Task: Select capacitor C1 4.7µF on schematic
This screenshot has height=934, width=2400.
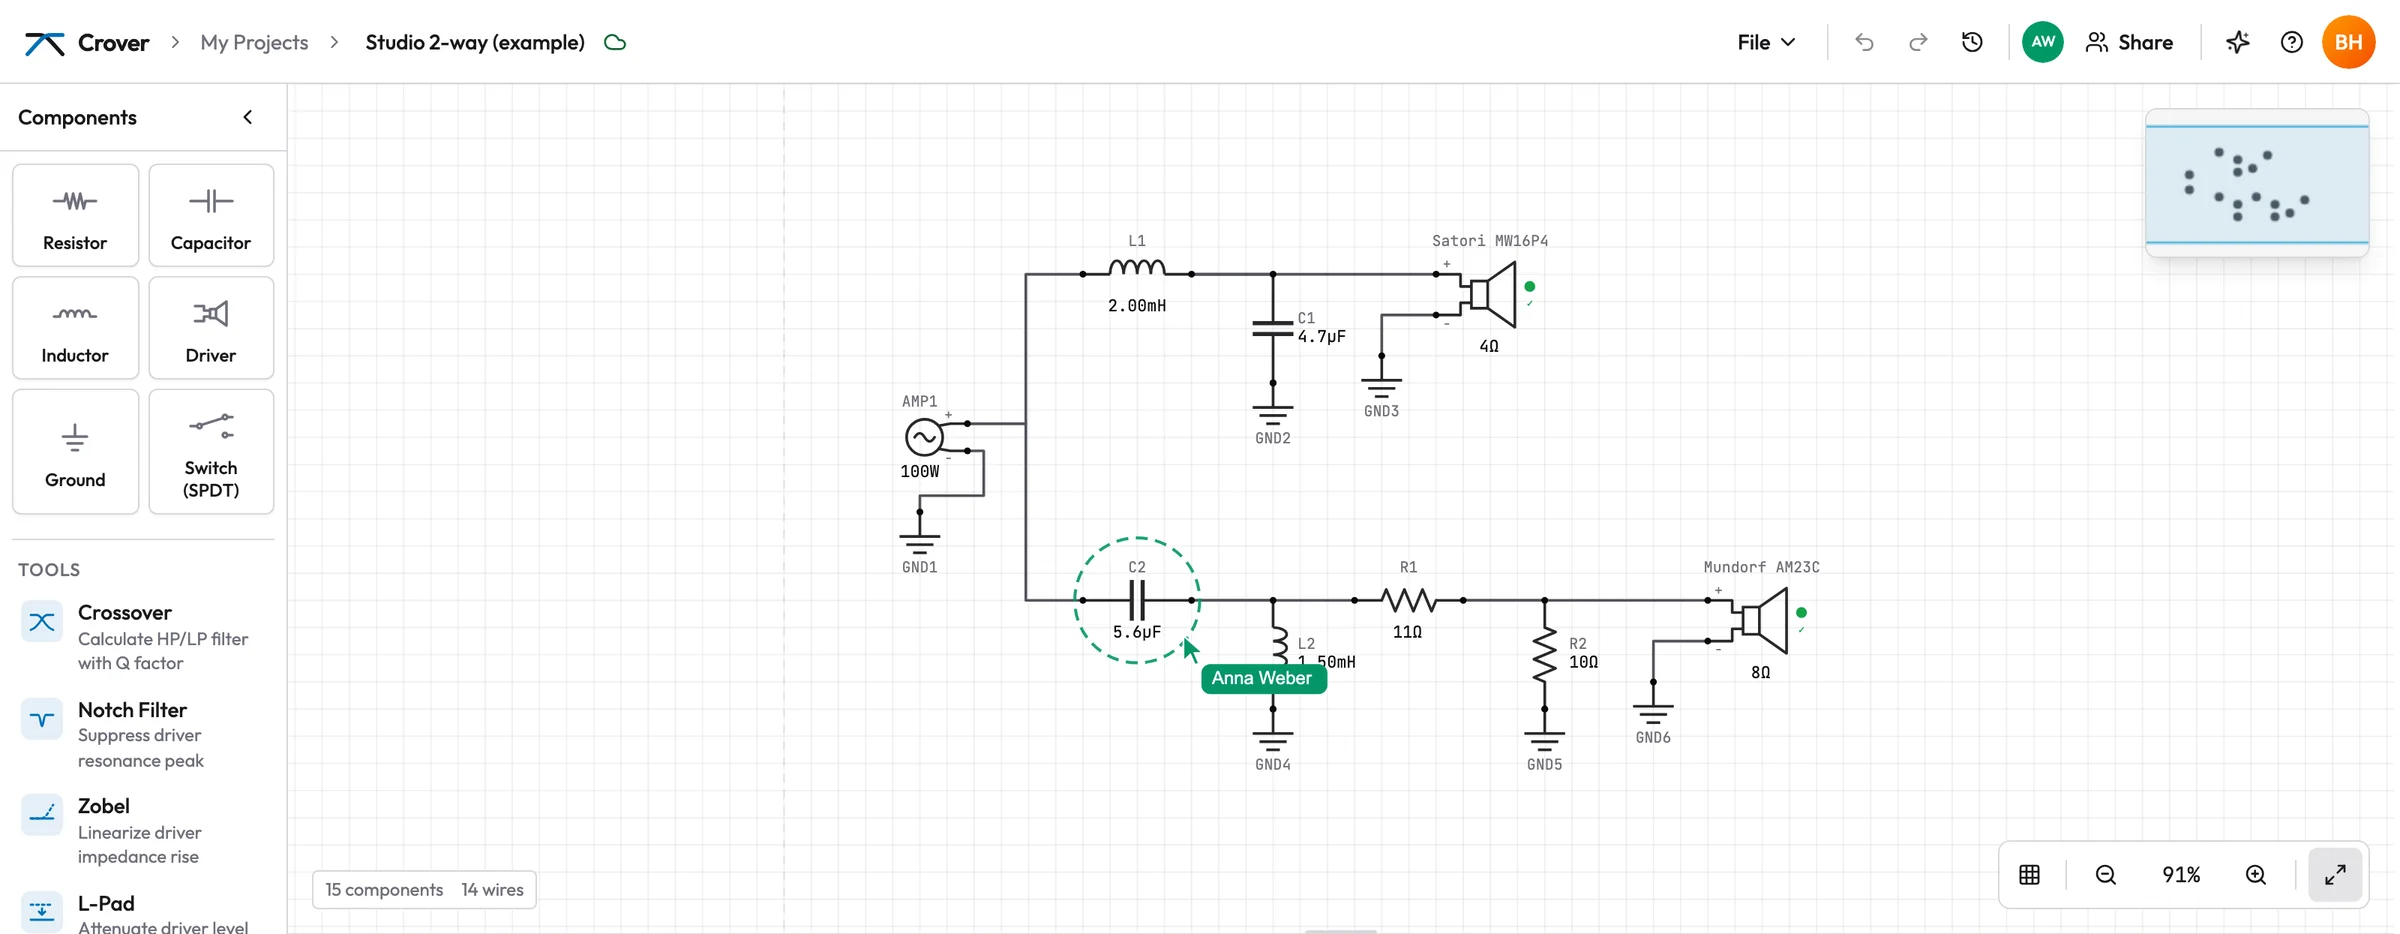Action: [1273, 328]
